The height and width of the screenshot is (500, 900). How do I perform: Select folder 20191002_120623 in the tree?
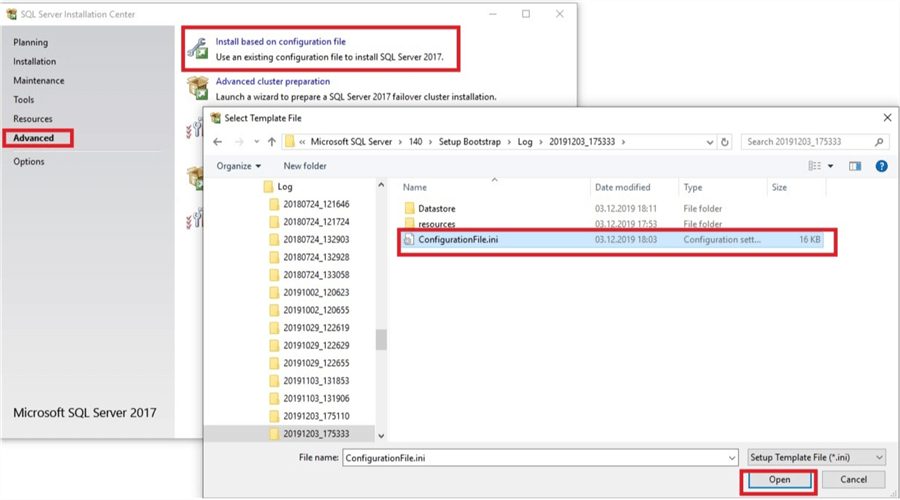point(316,292)
